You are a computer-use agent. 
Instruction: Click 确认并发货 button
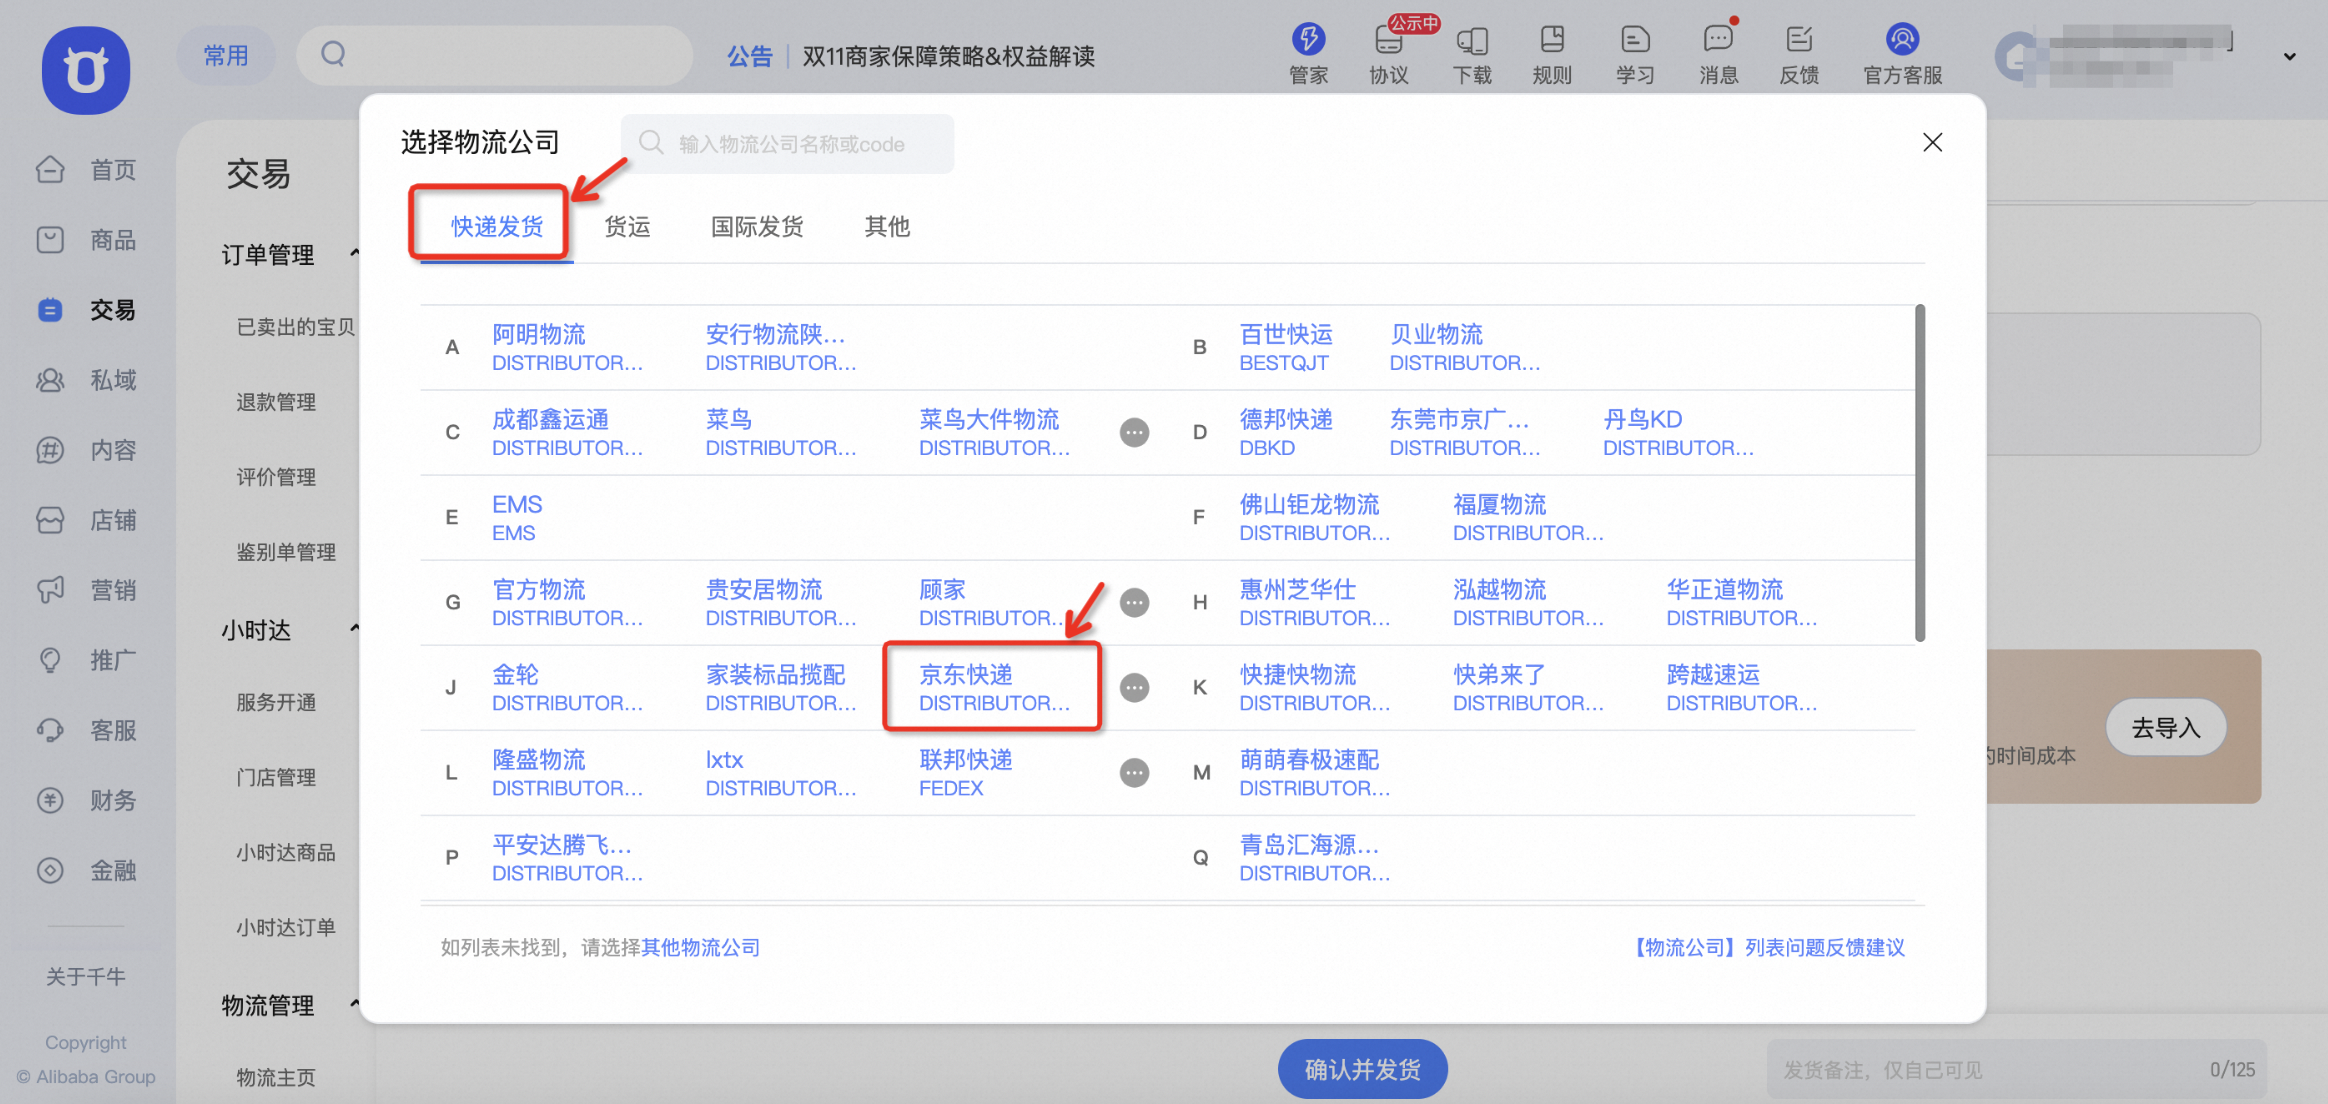(x=1362, y=1069)
